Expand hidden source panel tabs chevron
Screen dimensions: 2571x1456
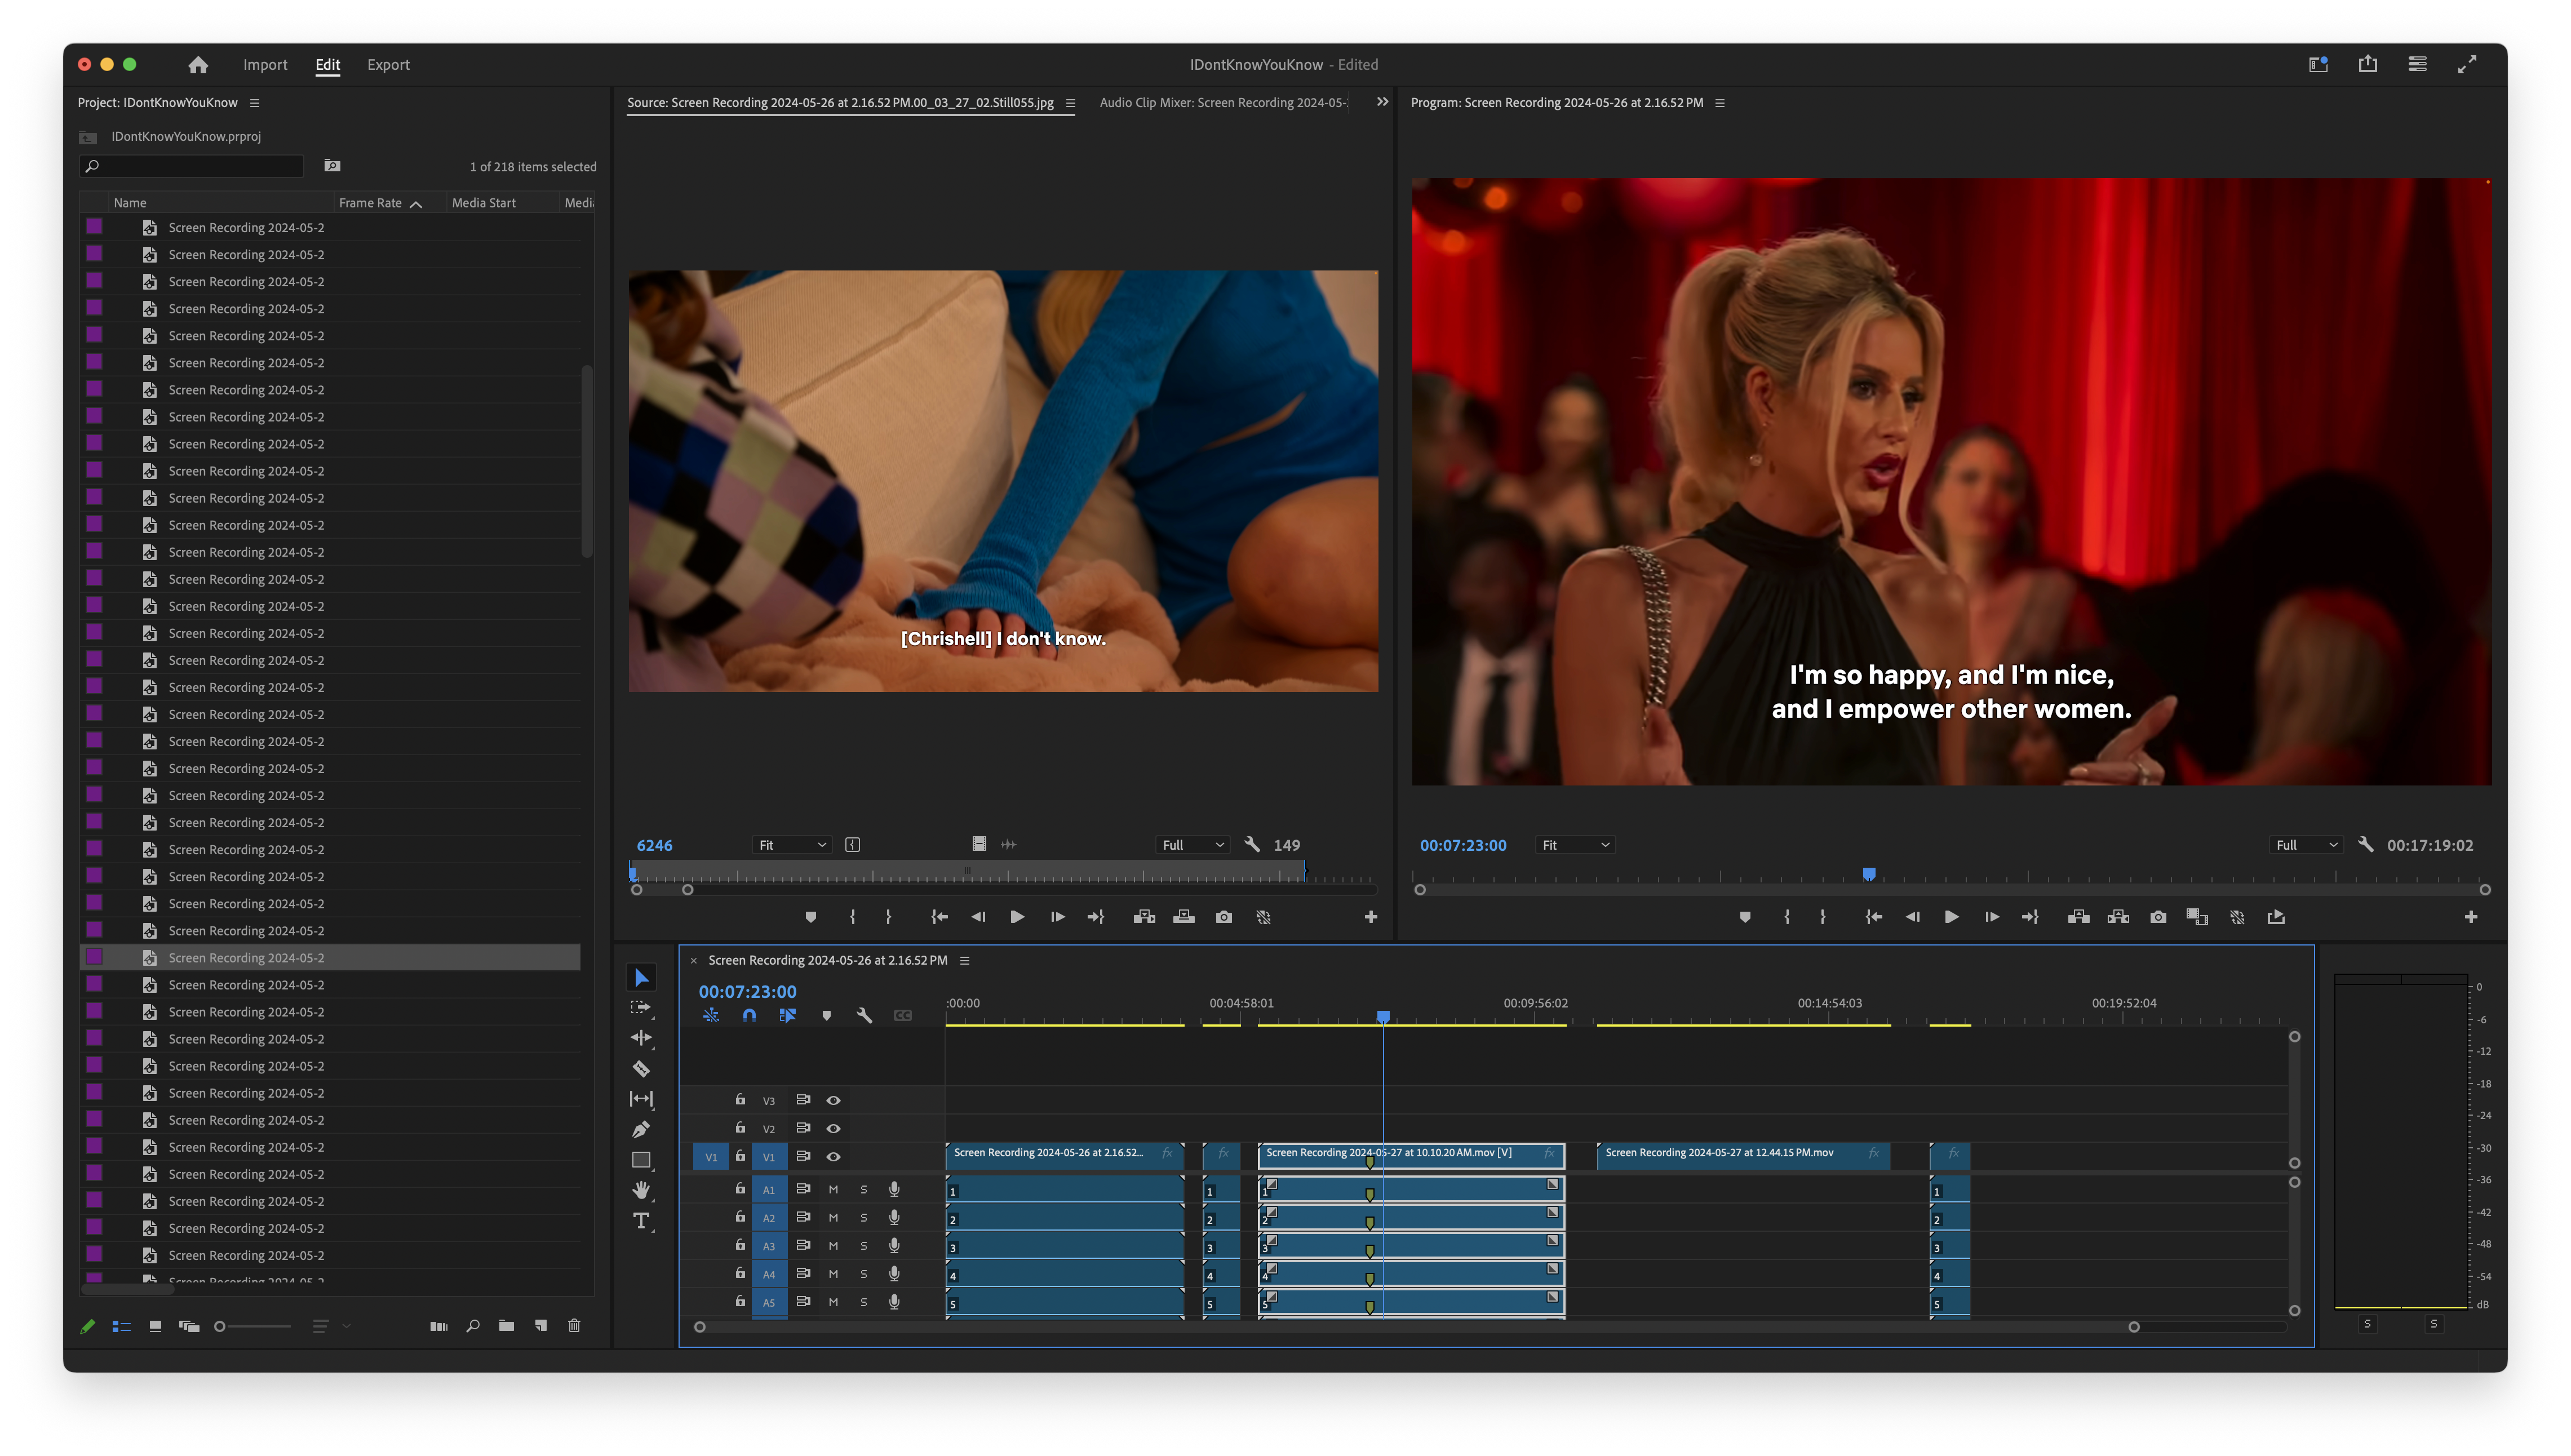1382,102
